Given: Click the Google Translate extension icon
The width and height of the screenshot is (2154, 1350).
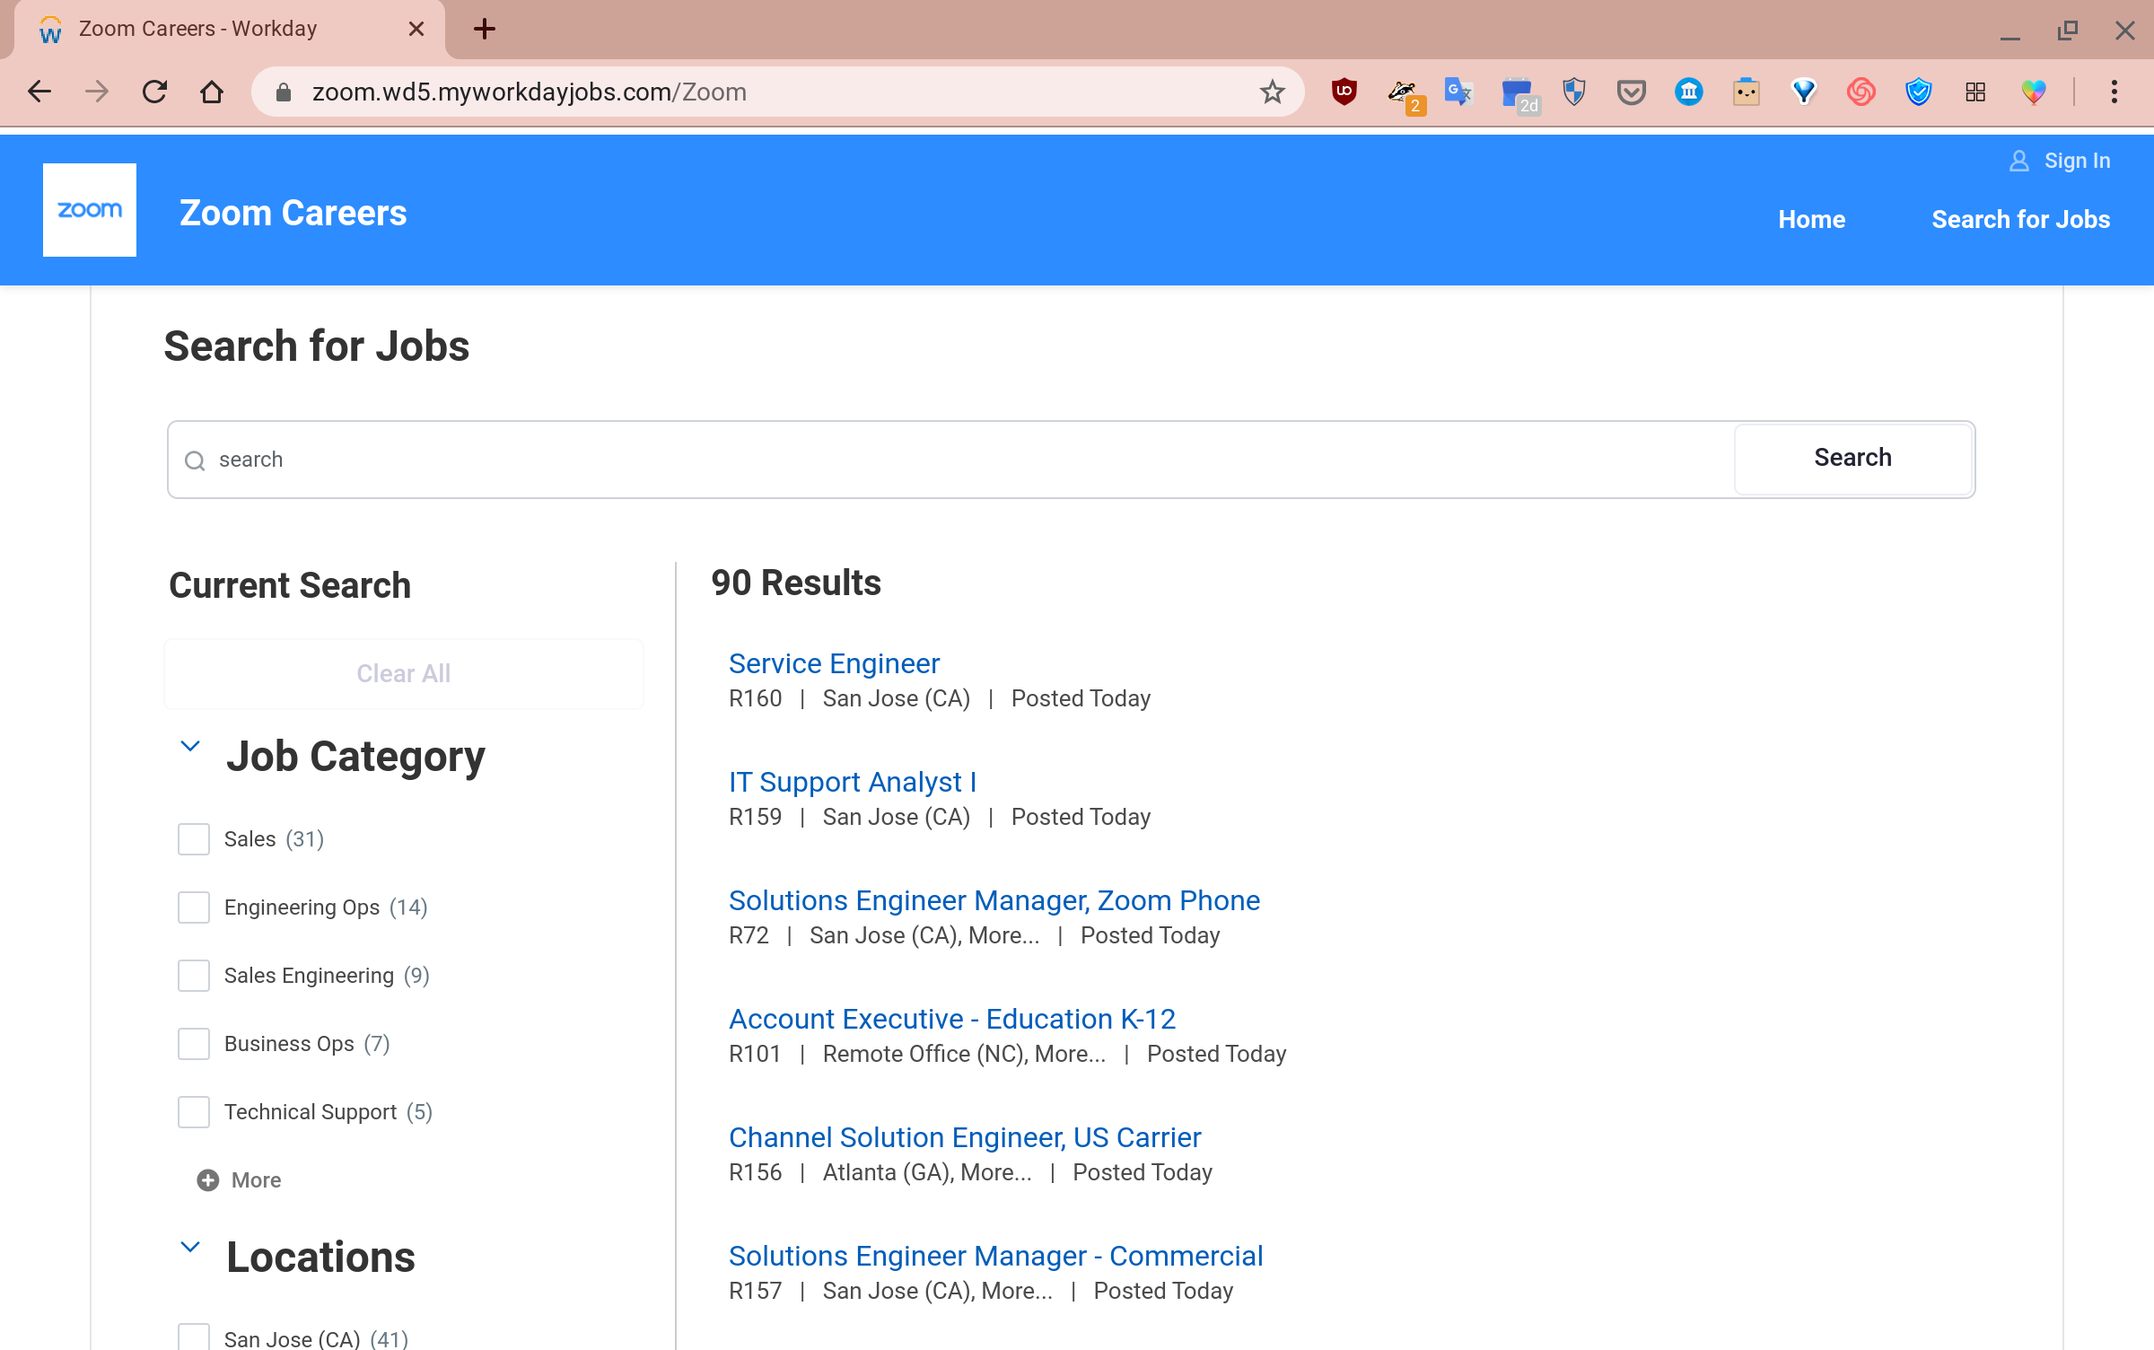Looking at the screenshot, I should pyautogui.click(x=1458, y=92).
